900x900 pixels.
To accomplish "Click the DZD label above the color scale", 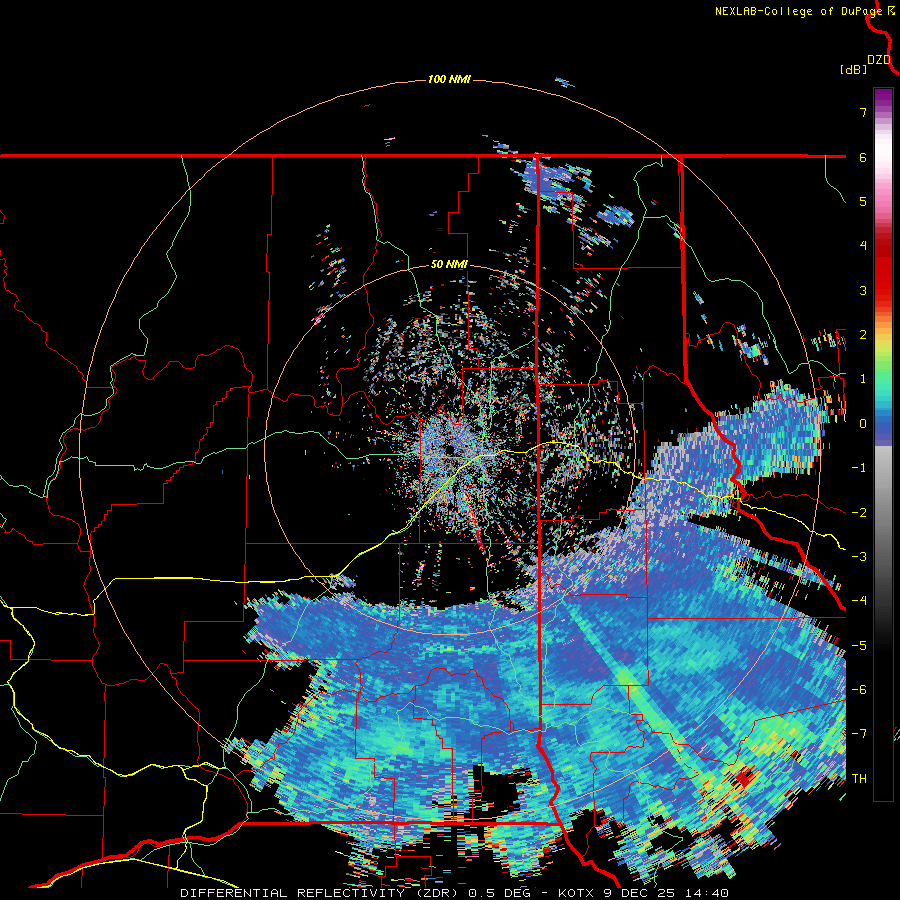I will pos(879,60).
